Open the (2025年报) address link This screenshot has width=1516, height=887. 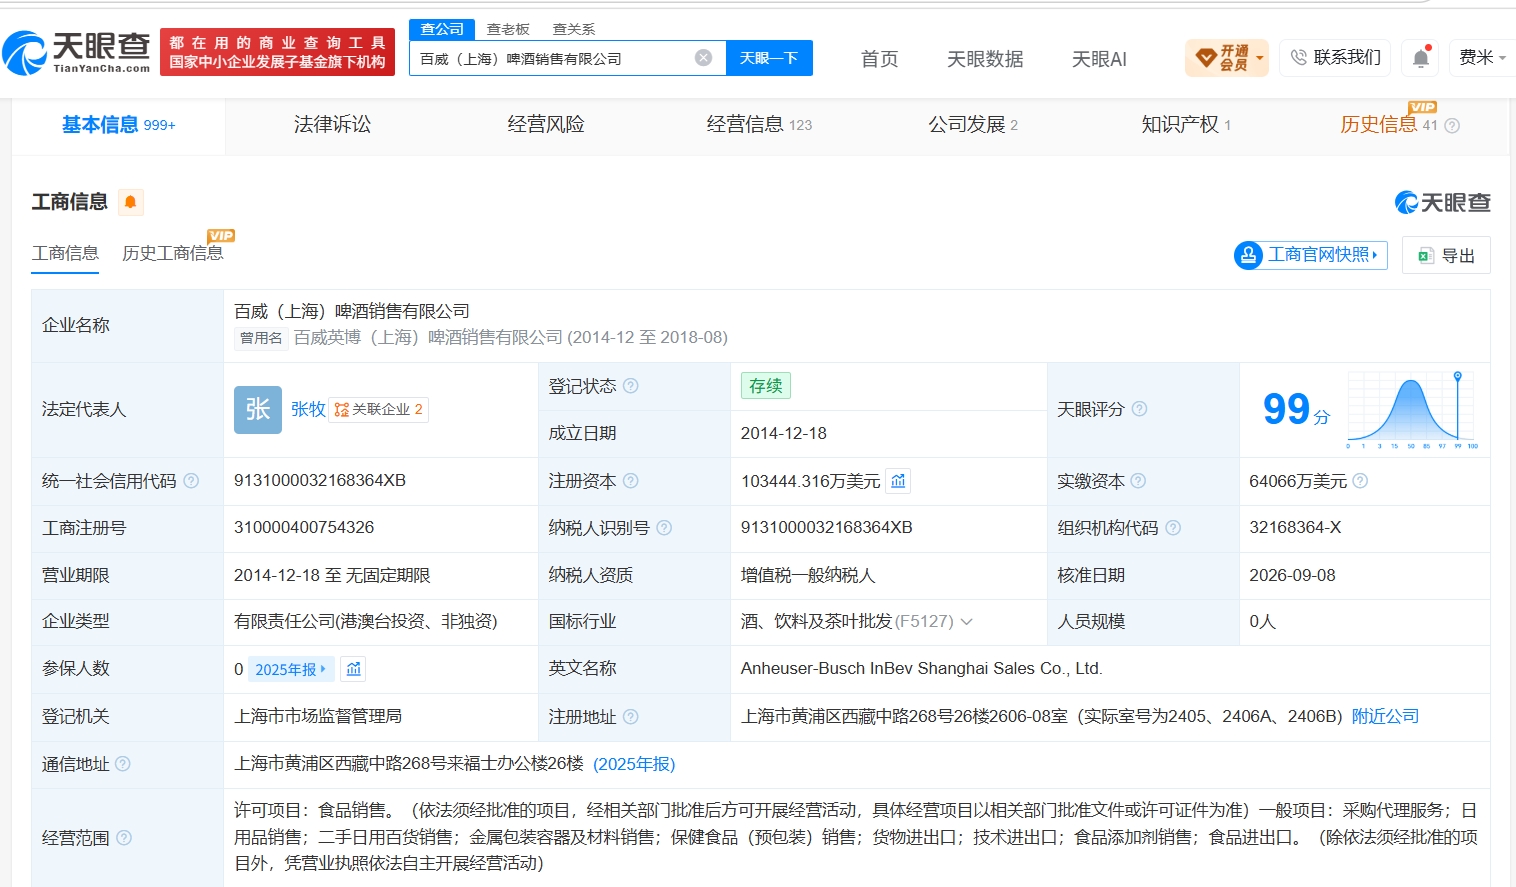coord(634,764)
